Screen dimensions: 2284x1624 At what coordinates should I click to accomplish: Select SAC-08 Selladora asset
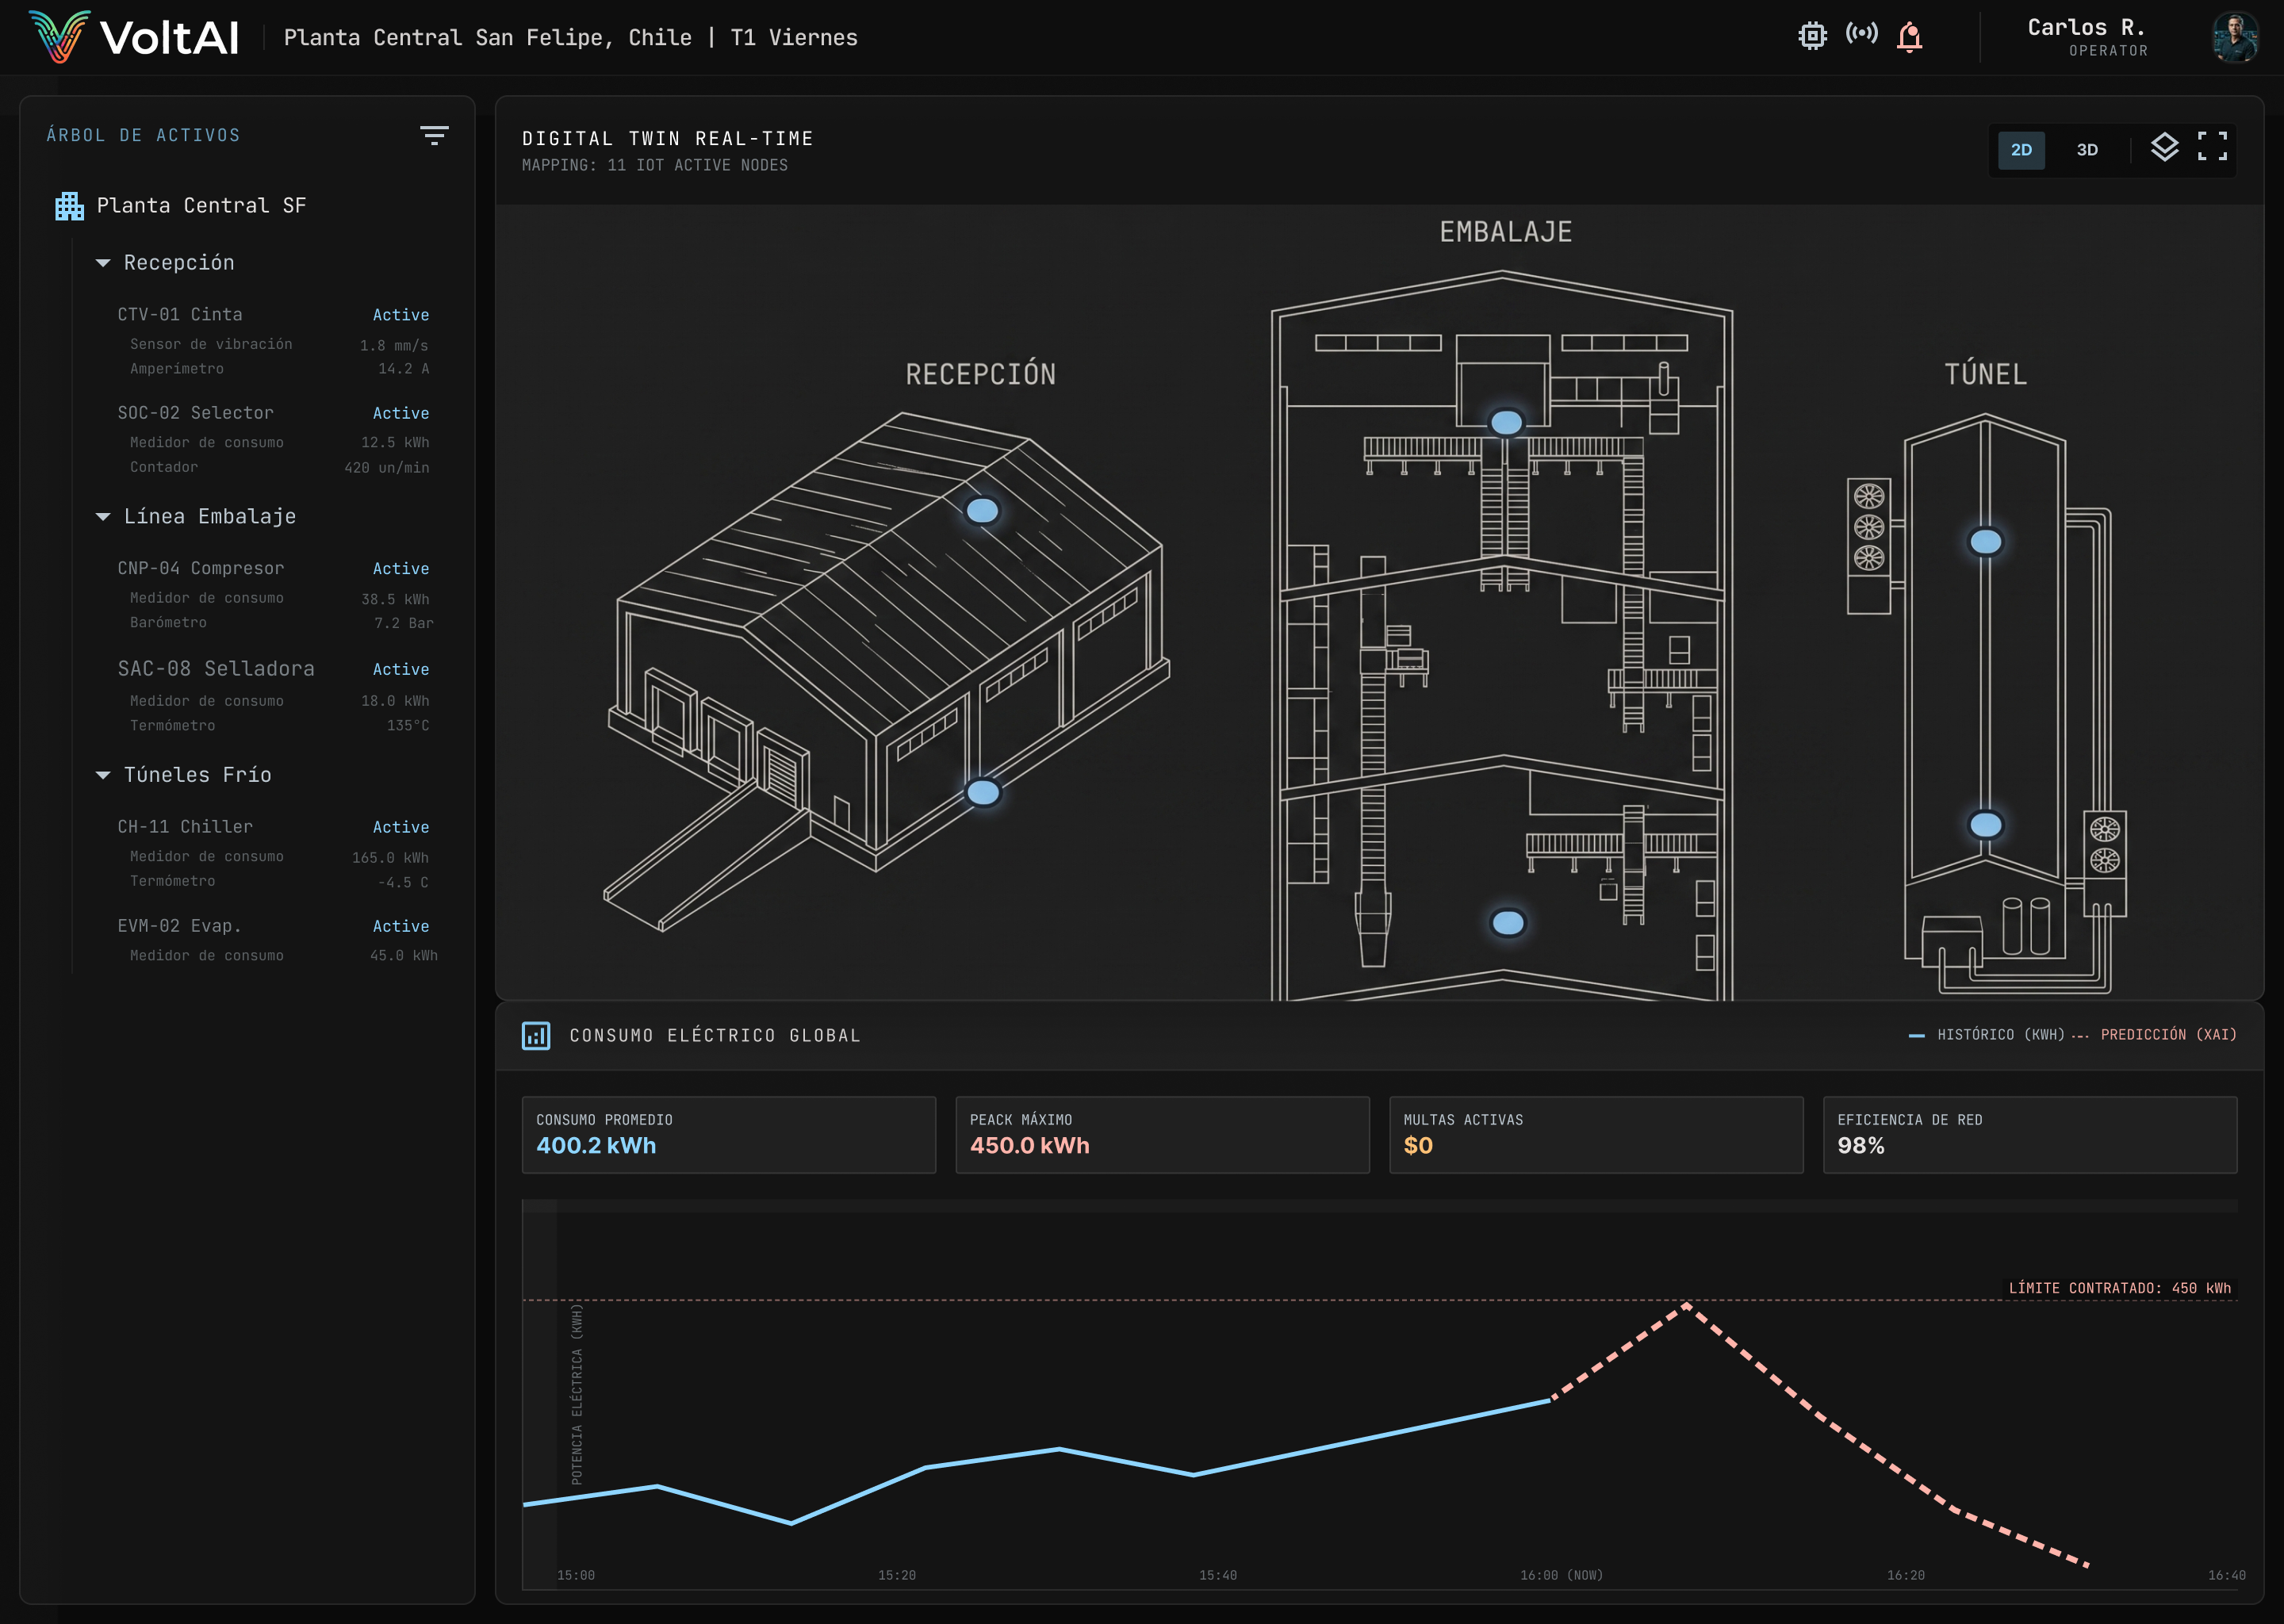click(x=273, y=669)
